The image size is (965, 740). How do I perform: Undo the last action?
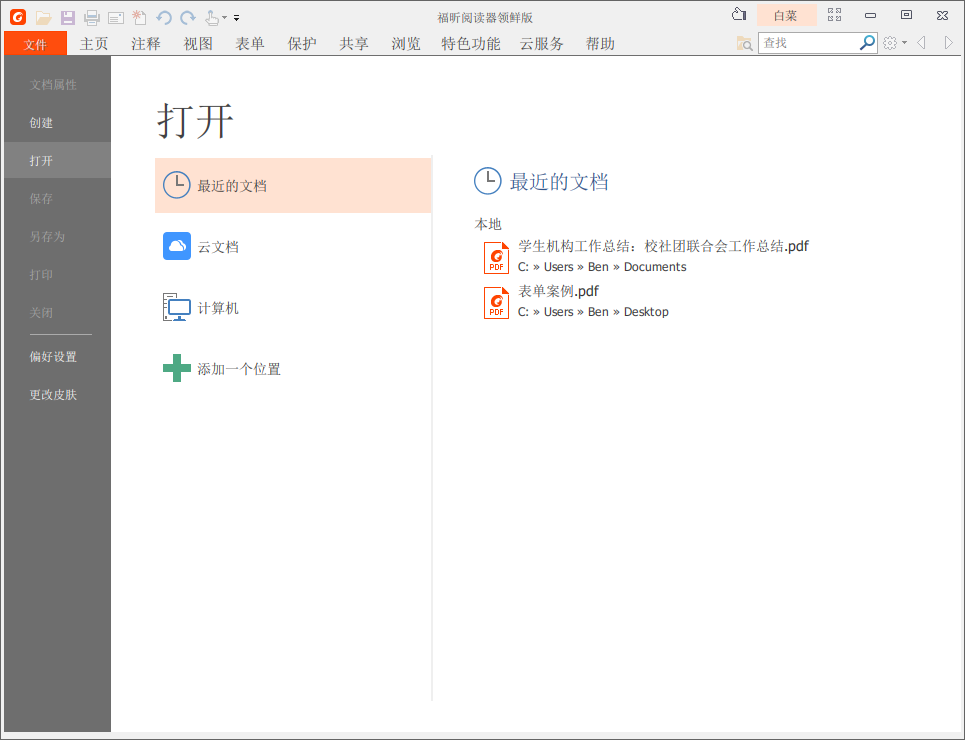pos(162,17)
